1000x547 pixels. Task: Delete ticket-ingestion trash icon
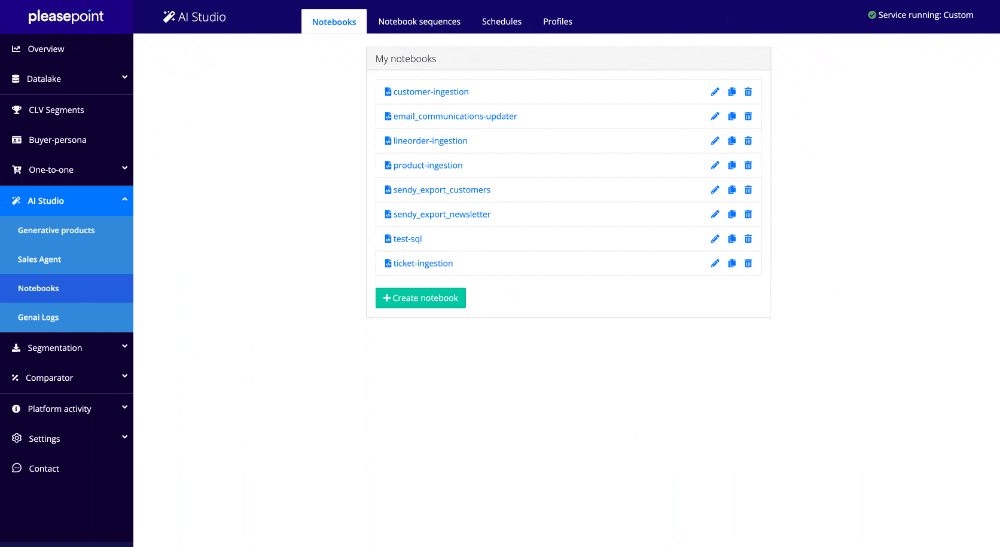coord(748,263)
